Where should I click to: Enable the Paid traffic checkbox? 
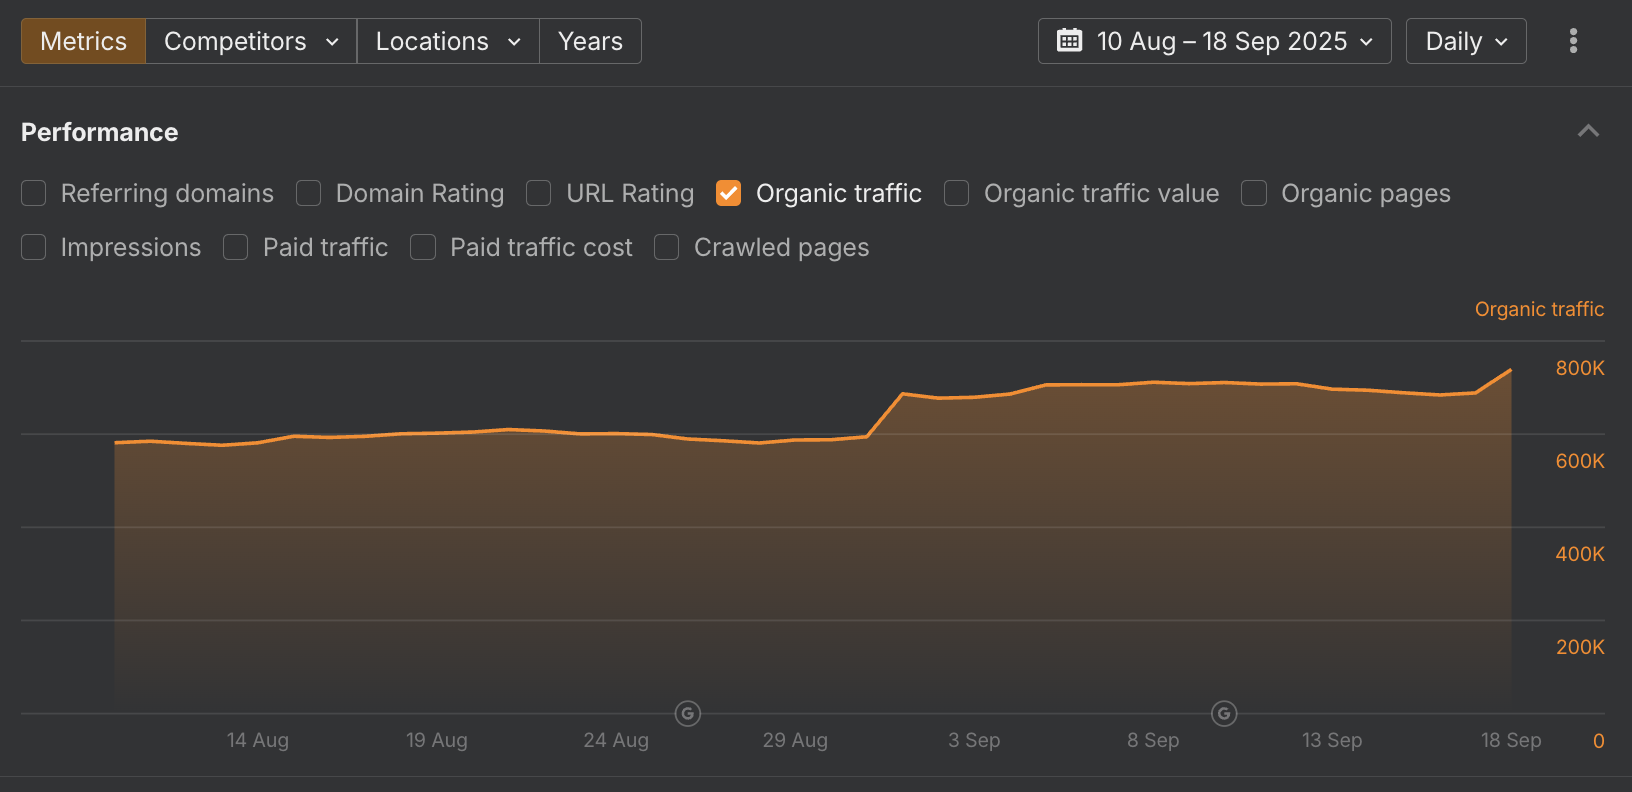(236, 247)
